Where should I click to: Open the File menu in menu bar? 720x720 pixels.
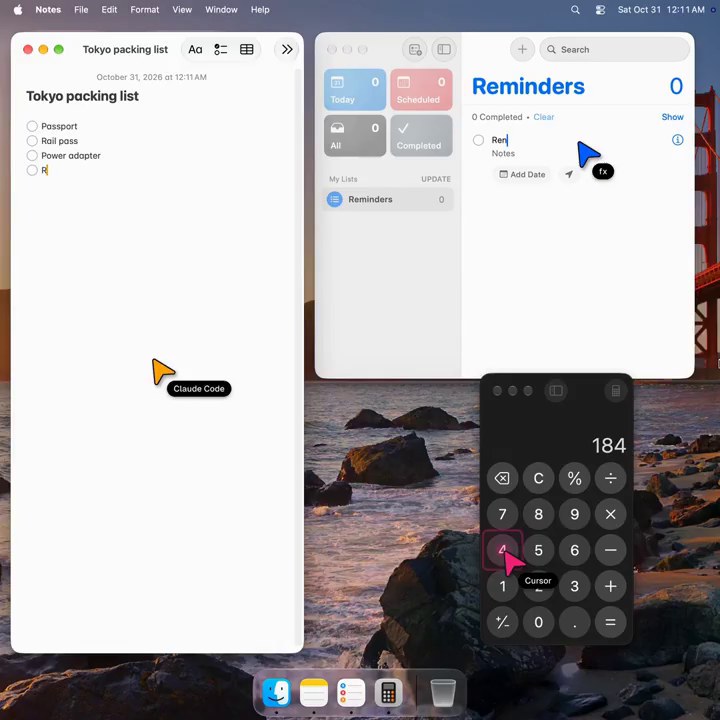point(81,10)
